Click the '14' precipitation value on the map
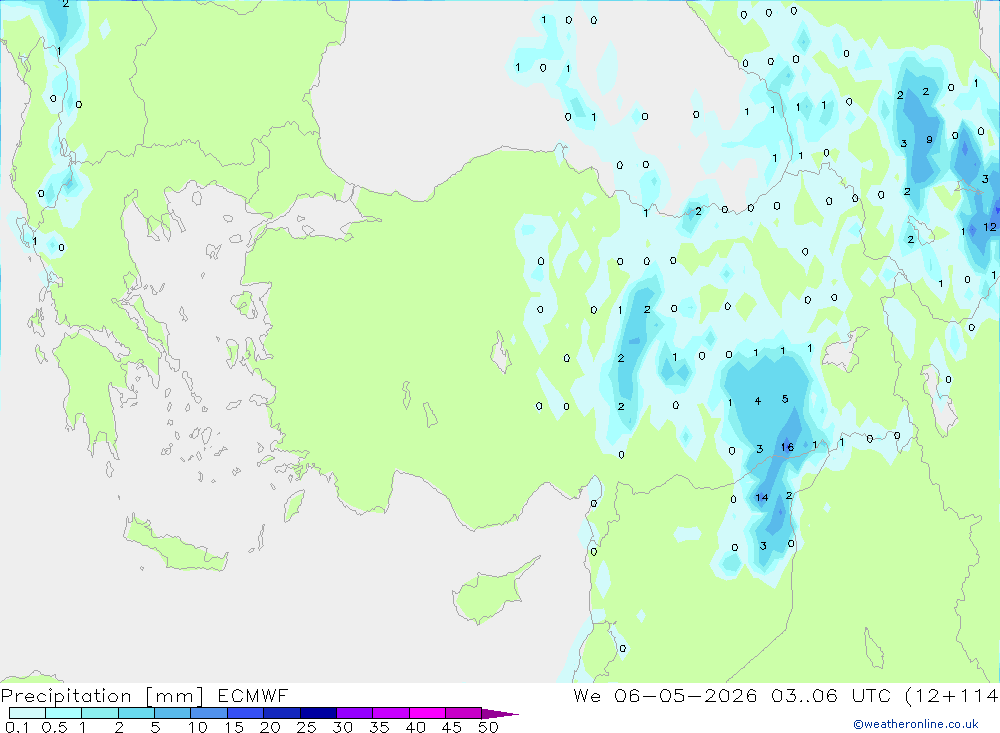The width and height of the screenshot is (1000, 733). tap(761, 498)
